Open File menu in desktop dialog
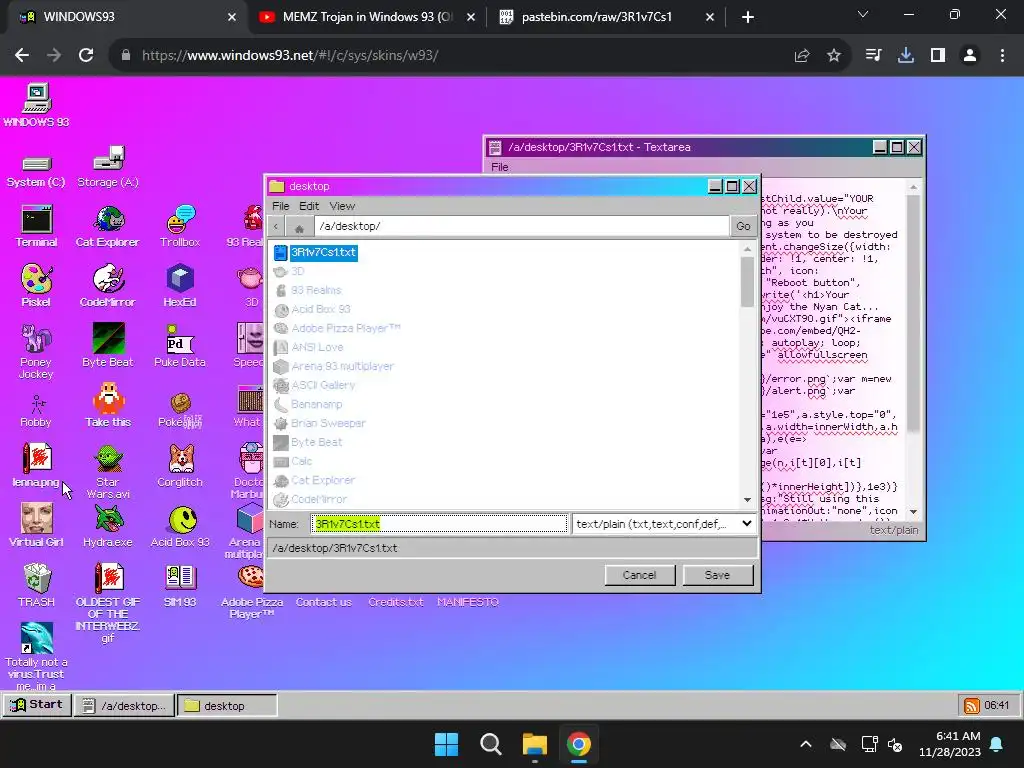This screenshot has height=768, width=1024. [x=281, y=206]
